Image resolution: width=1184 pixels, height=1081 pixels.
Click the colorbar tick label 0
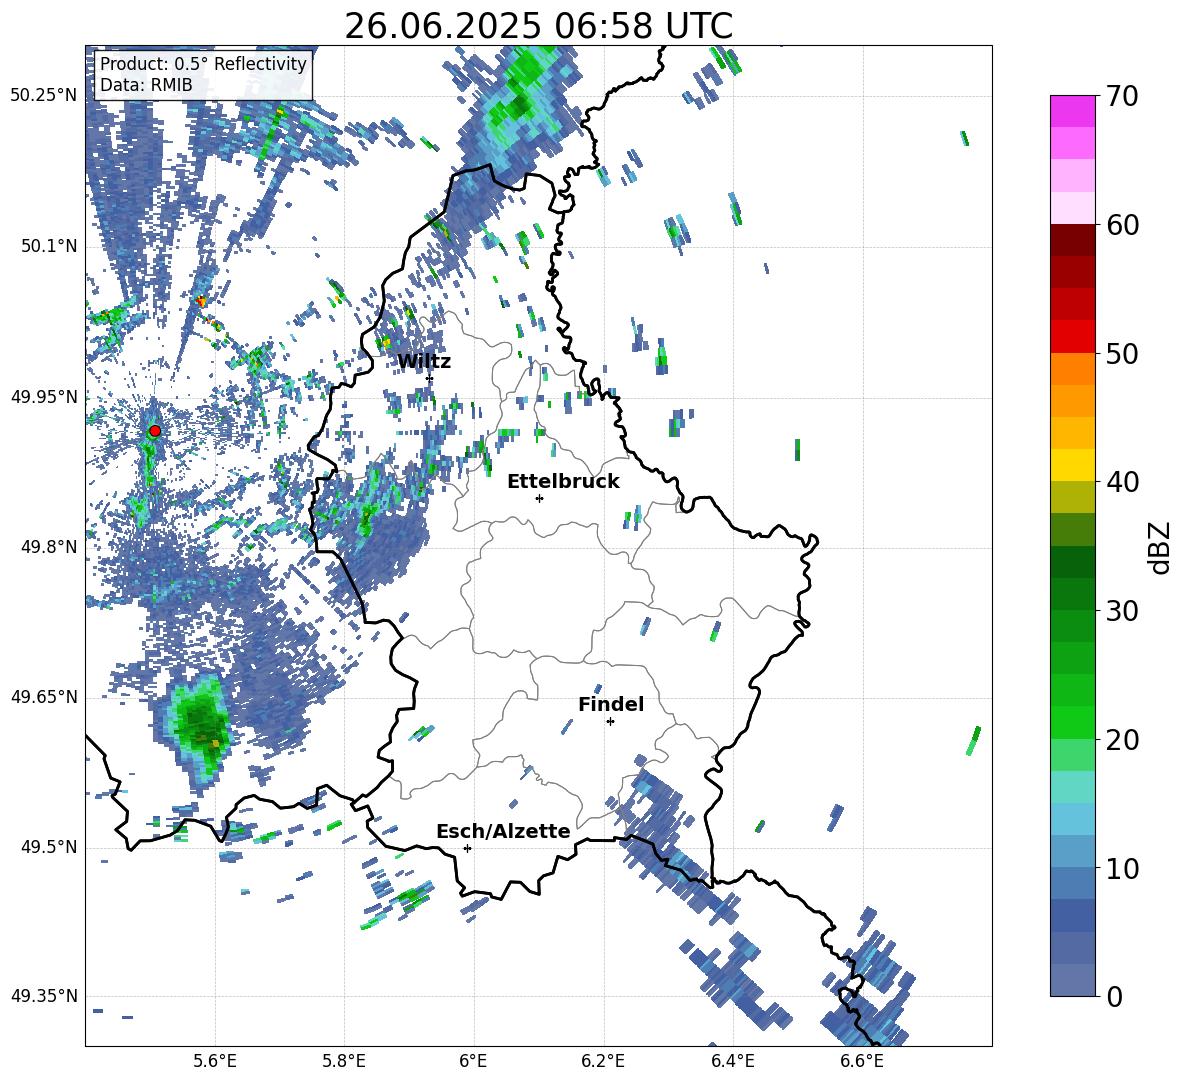click(1115, 996)
